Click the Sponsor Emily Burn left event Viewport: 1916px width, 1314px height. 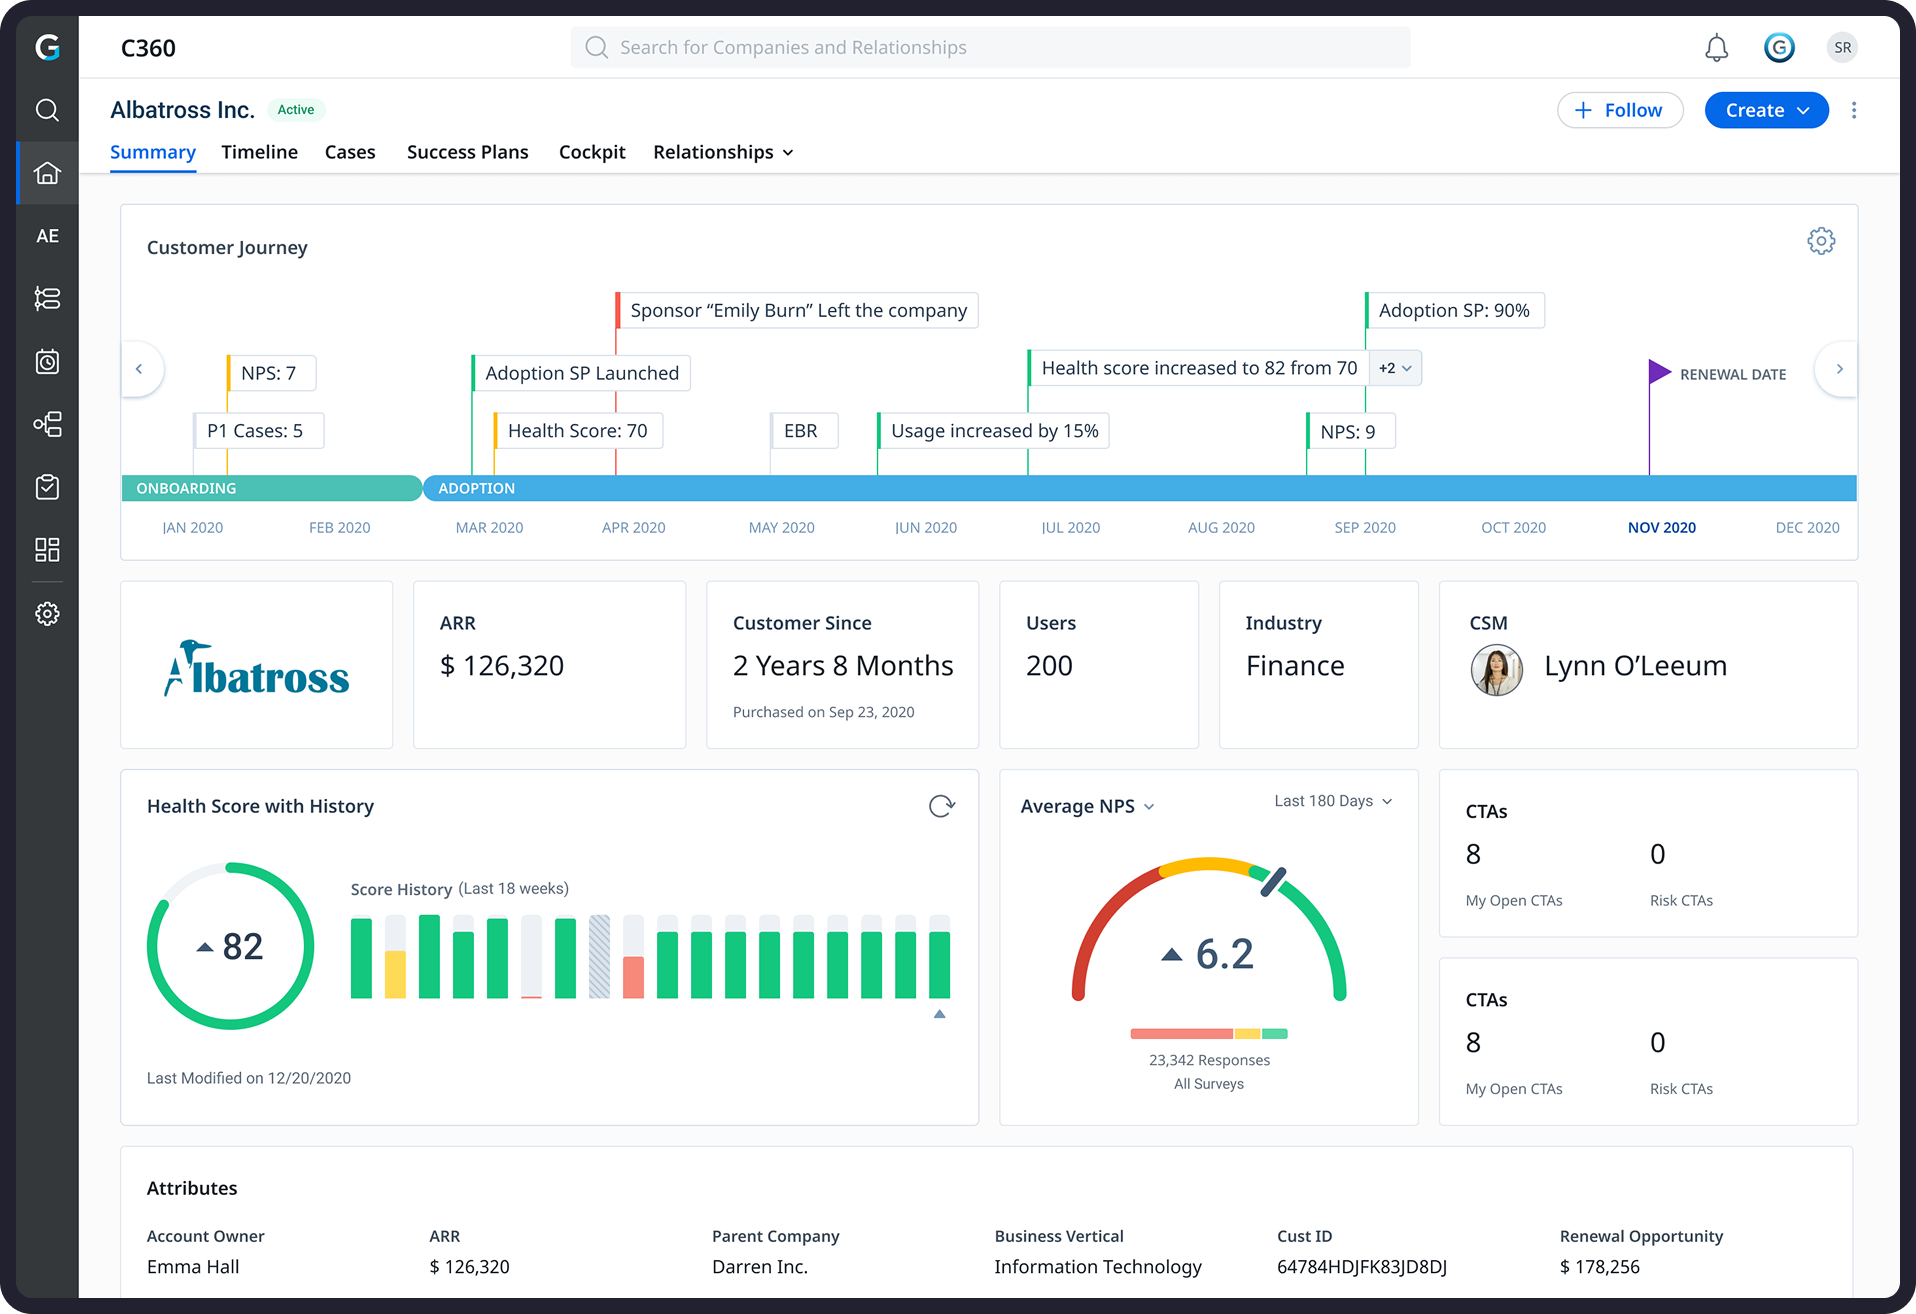[x=798, y=310]
